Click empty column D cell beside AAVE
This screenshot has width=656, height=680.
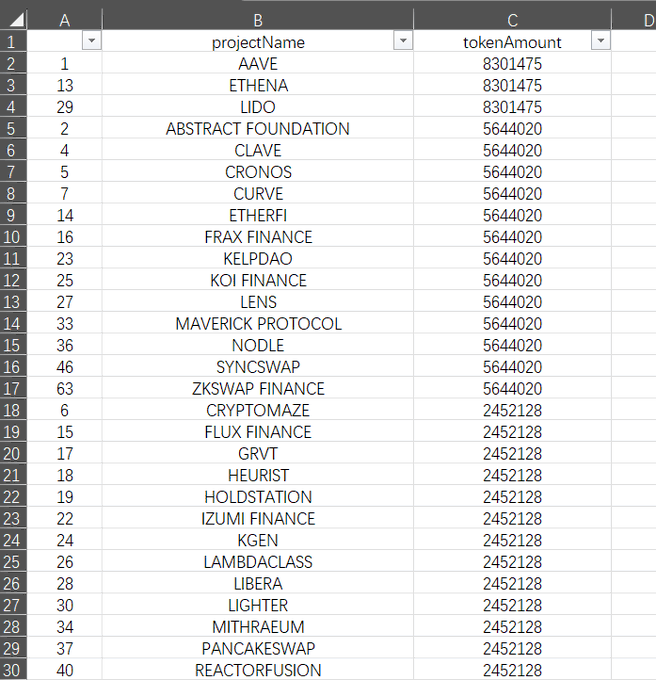tap(634, 64)
